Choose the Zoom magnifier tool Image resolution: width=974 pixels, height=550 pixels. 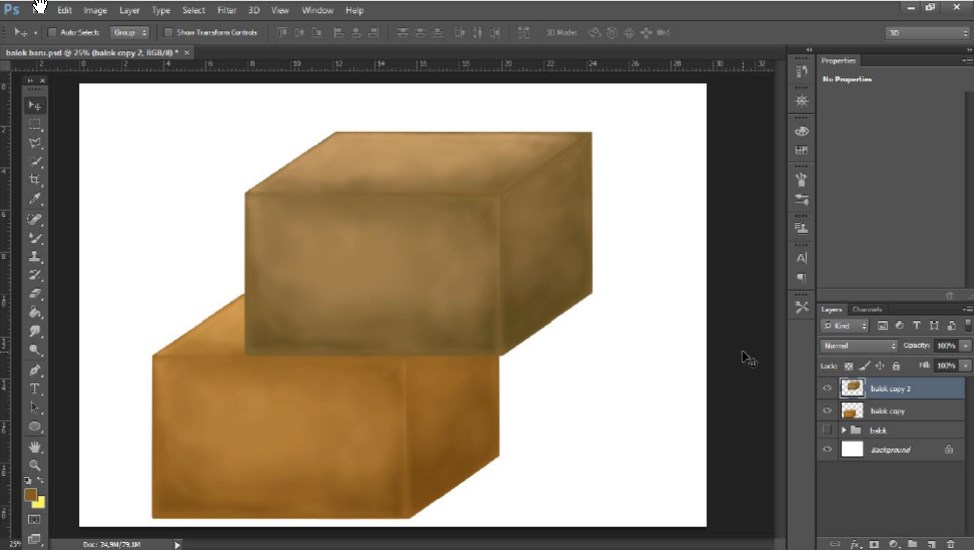35,465
